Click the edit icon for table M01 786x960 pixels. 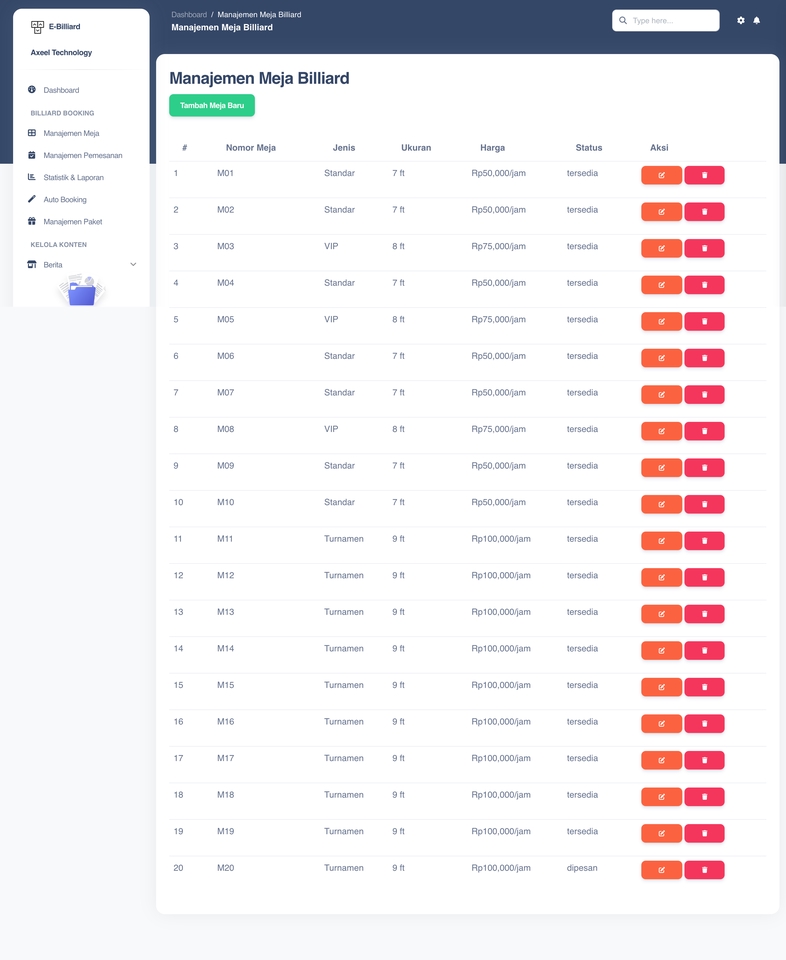[x=661, y=175]
